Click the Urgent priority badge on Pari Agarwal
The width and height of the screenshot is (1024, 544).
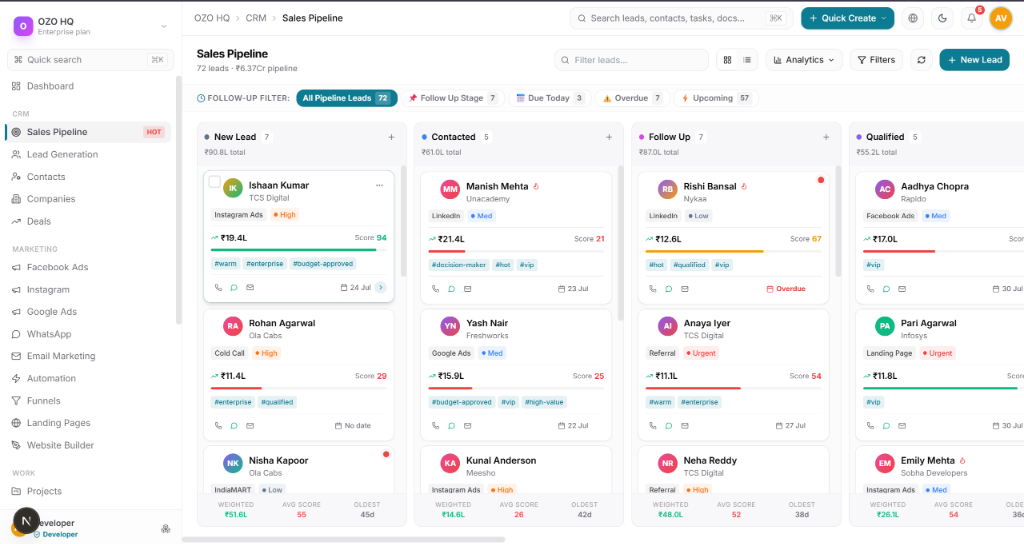[x=936, y=353]
